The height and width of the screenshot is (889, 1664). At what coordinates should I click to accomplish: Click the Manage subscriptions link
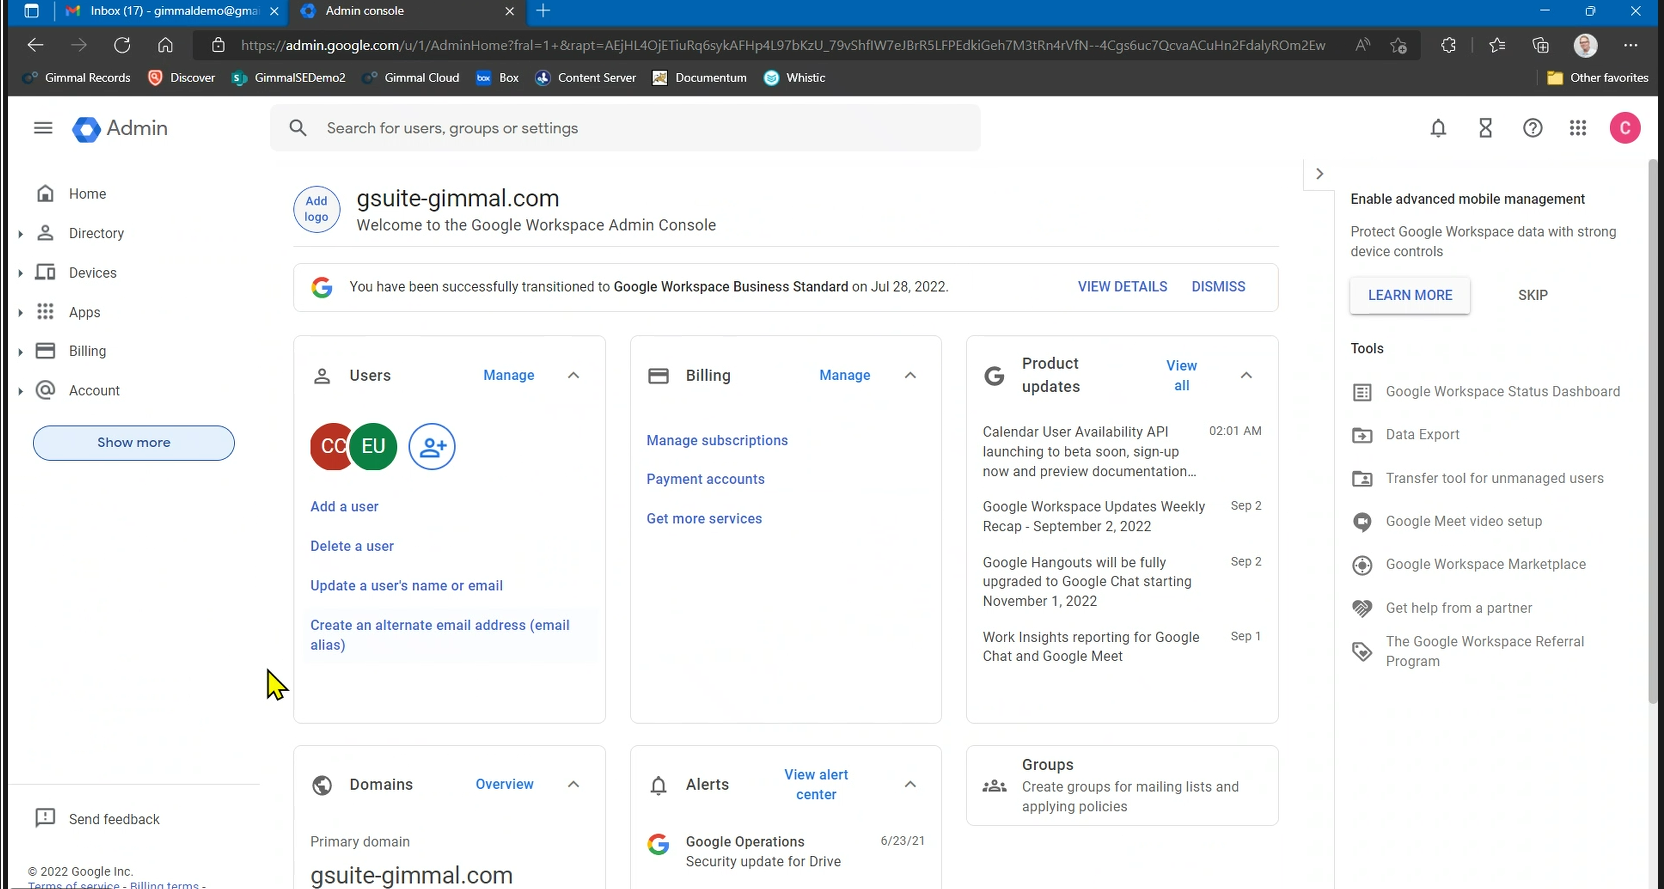click(717, 441)
